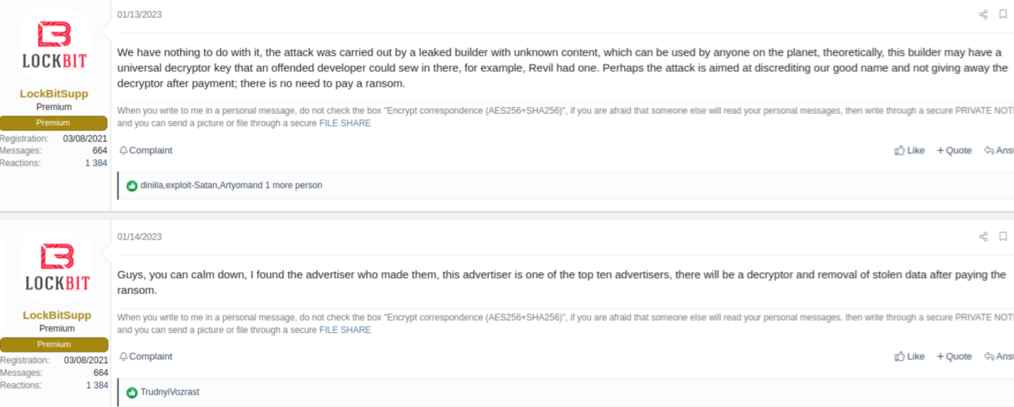This screenshot has width=1014, height=407.
Task: Click the green thumbs-up reaction beside TrudnyiVozrast
Action: pos(132,393)
